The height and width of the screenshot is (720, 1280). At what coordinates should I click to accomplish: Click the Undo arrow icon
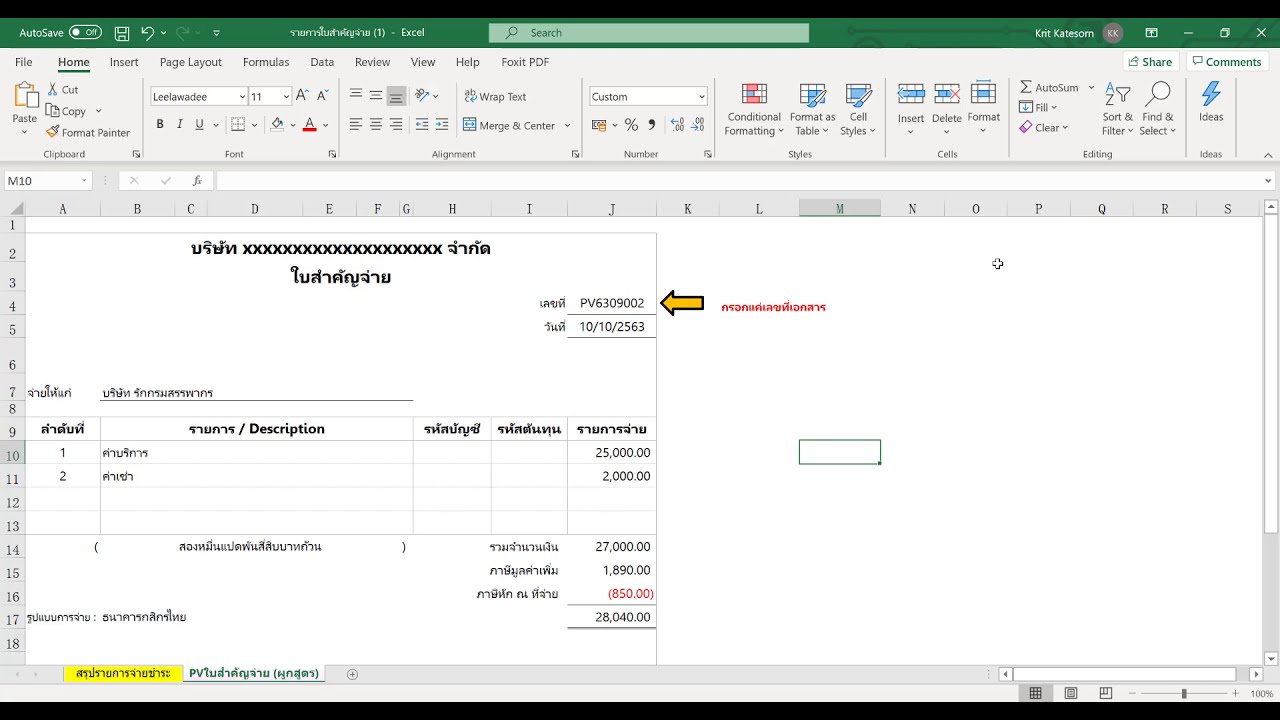[x=148, y=33]
